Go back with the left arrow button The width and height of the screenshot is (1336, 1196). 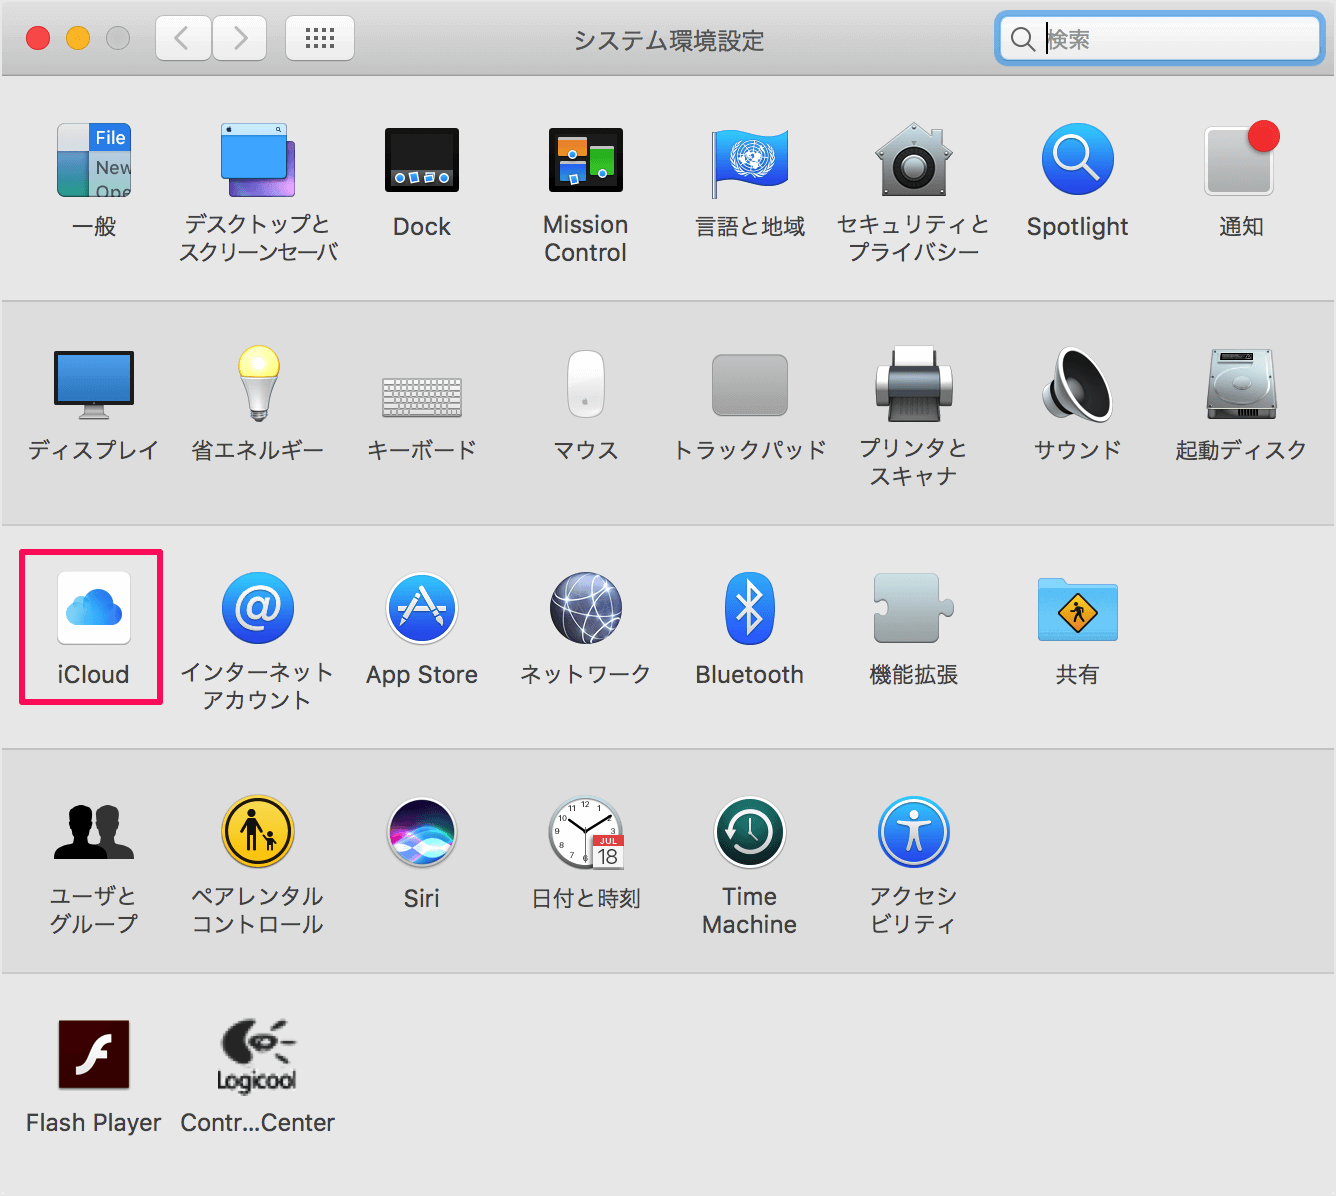click(183, 39)
